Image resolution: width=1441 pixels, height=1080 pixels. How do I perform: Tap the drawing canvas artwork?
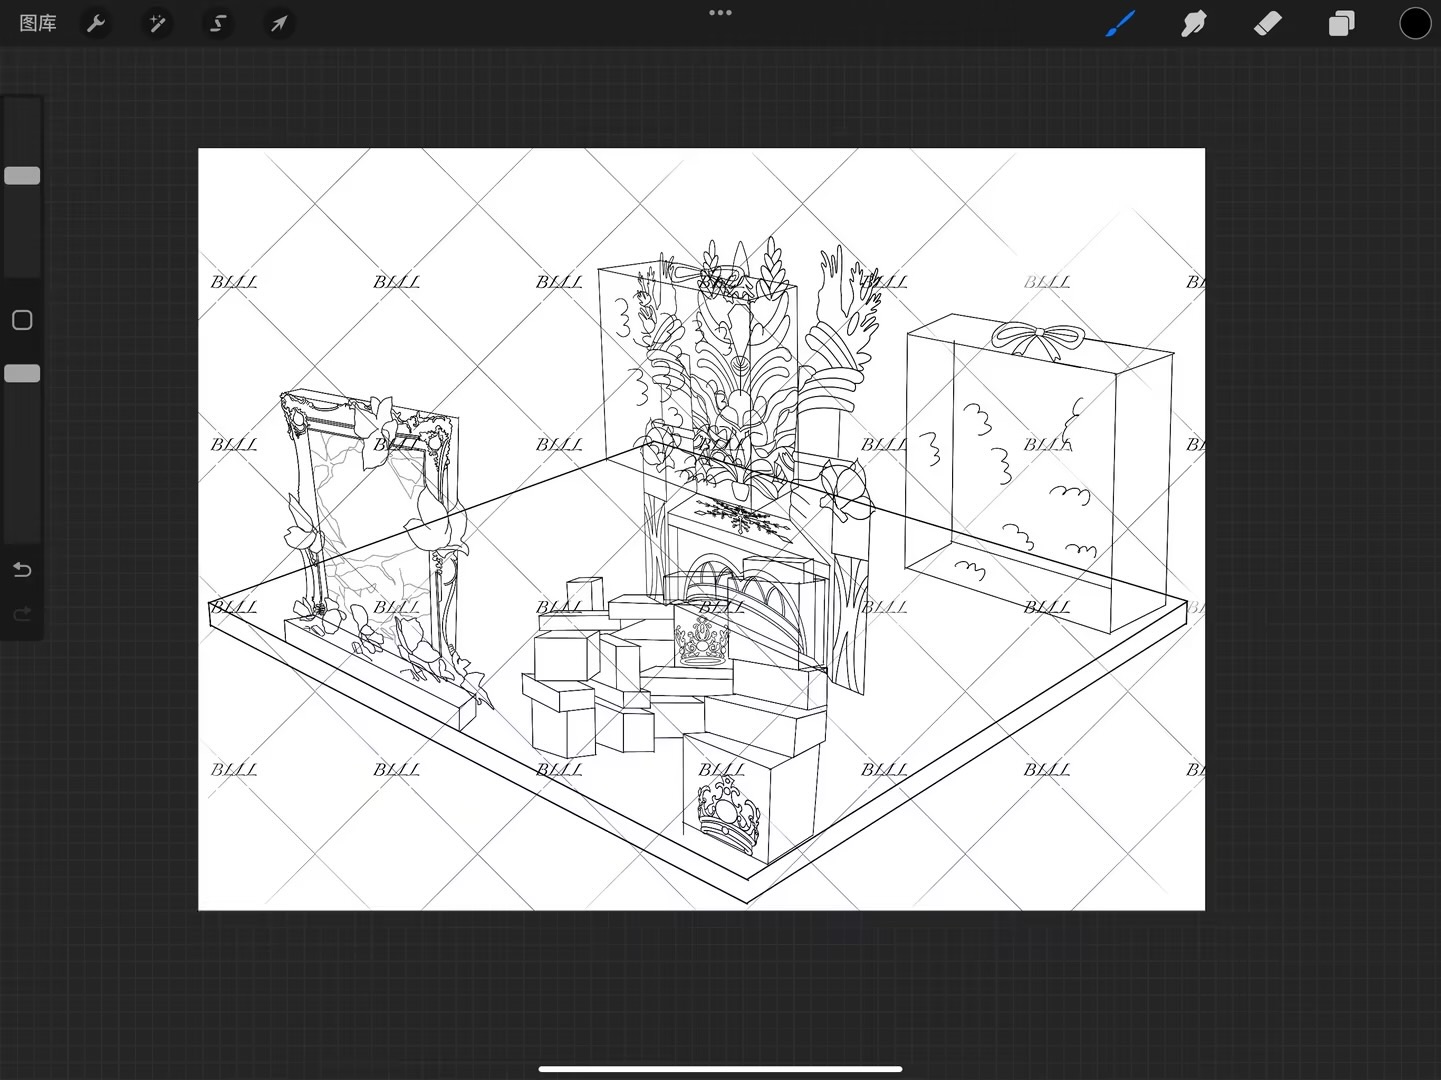(x=701, y=529)
